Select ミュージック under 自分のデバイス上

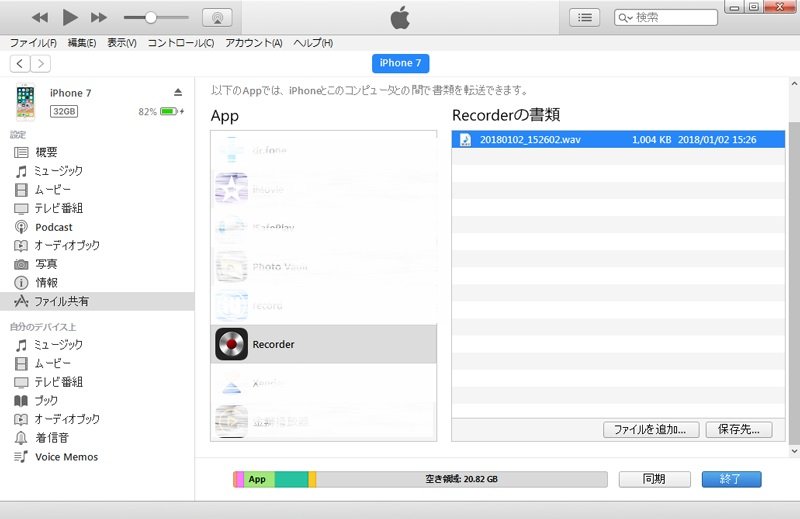pyautogui.click(x=97, y=345)
